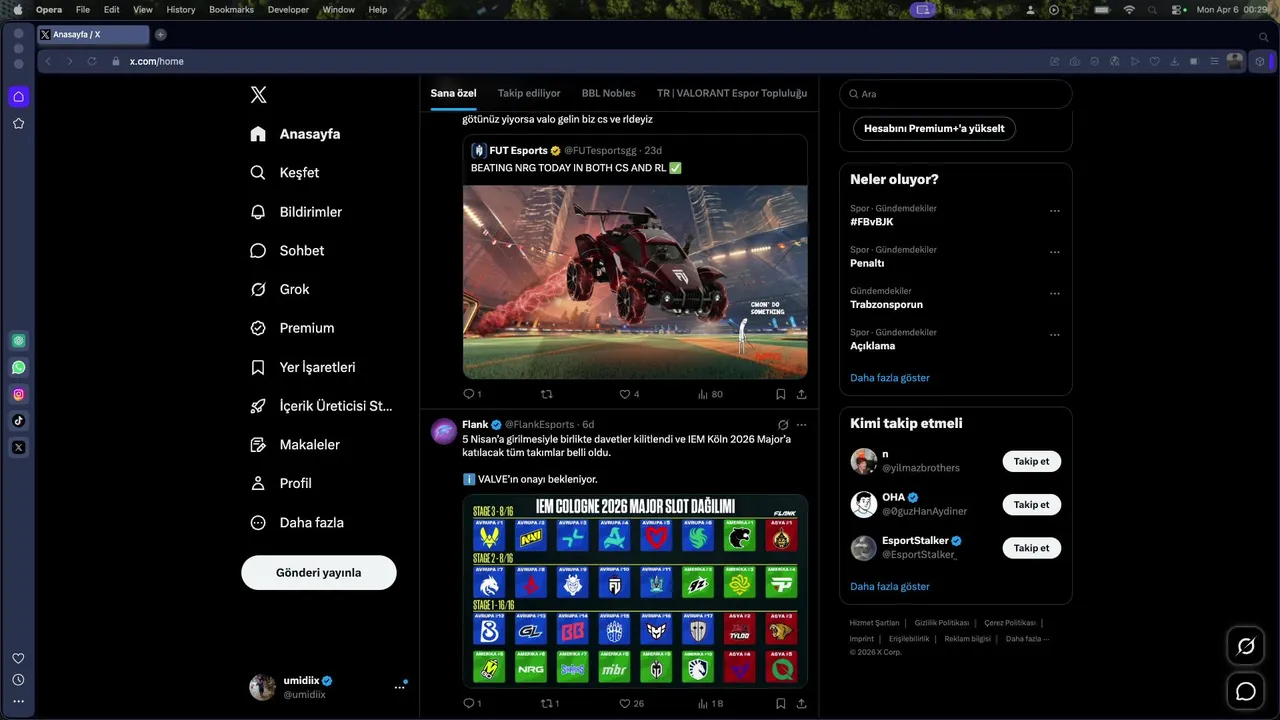
Task: Switch to TR | VALORANT Espor Topluluğu tab
Action: pos(732,93)
